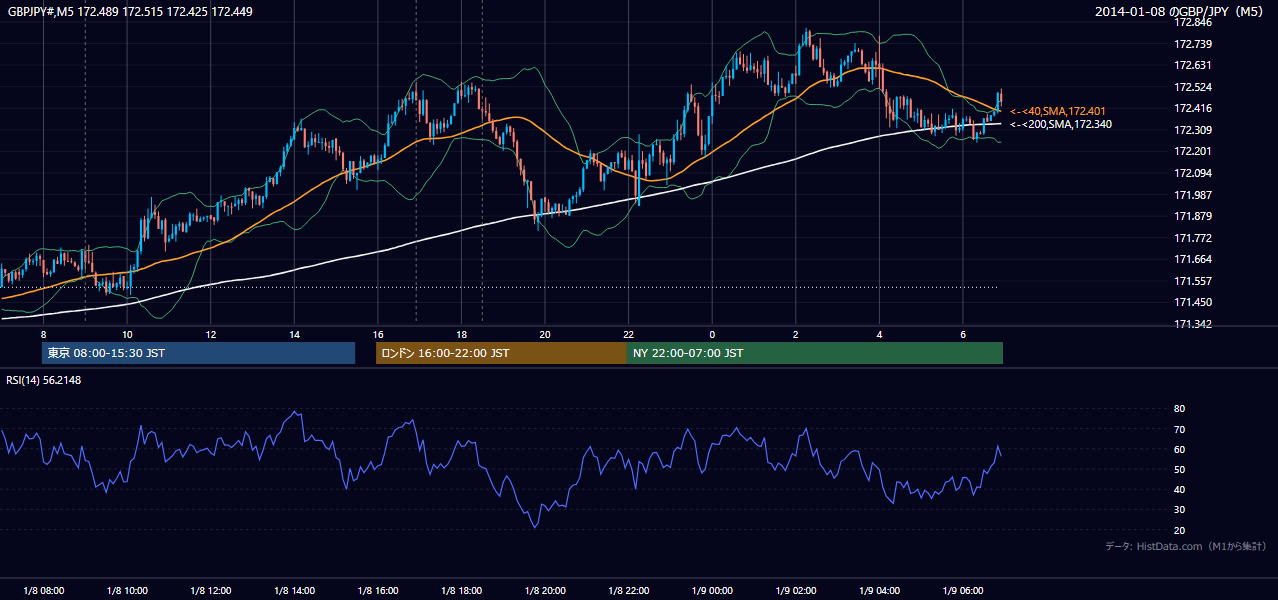The height and width of the screenshot is (600, 1278).
Task: Click price axis value 172.739
Action: tap(1192, 44)
